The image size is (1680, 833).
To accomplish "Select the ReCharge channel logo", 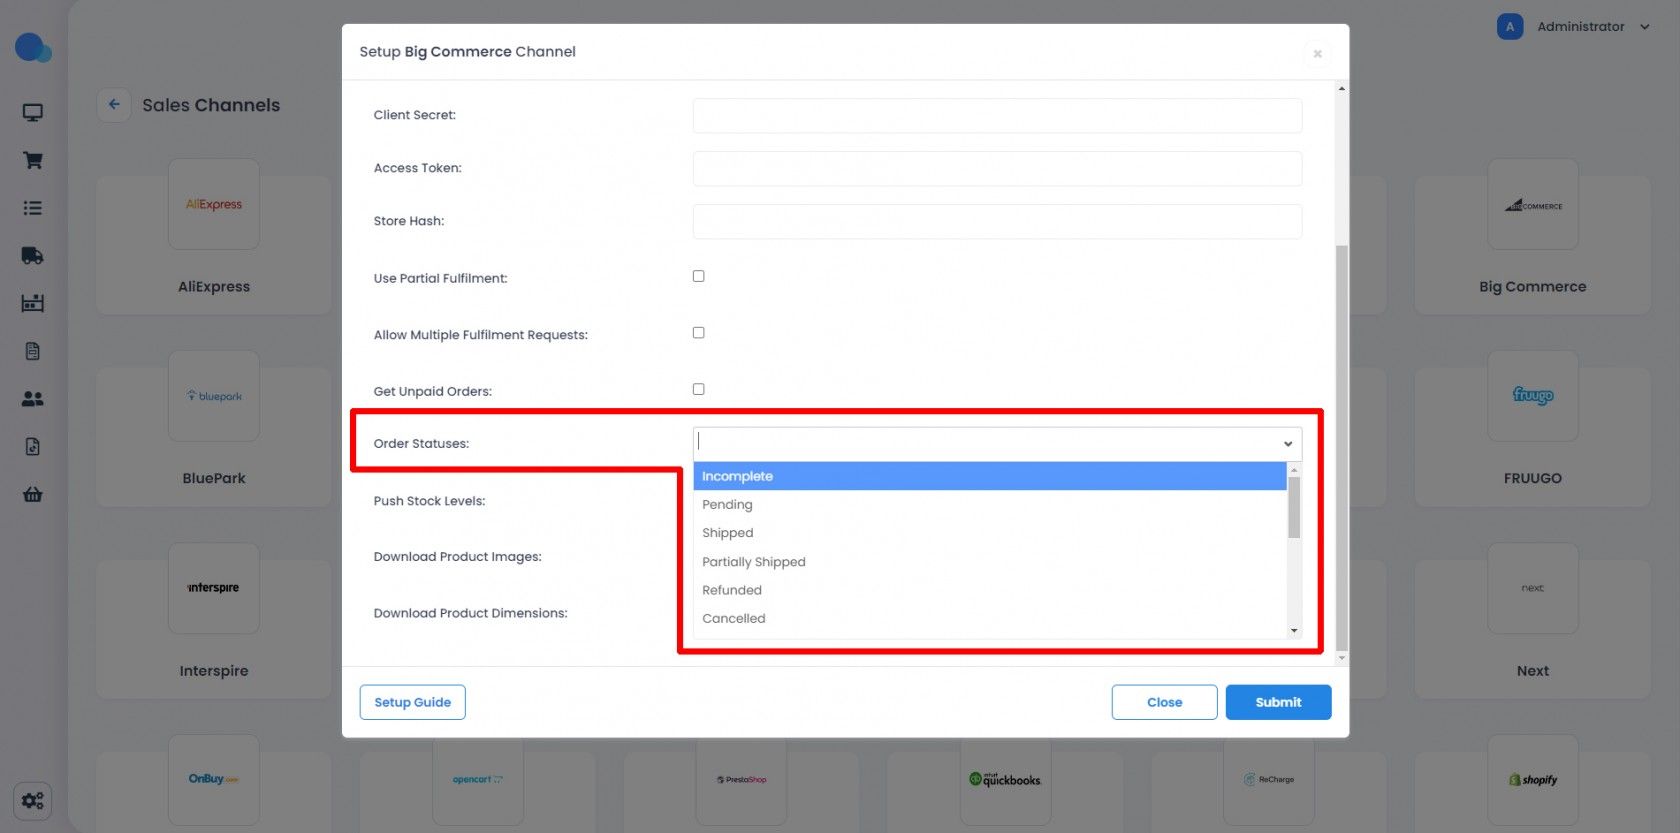I will pos(1269,779).
